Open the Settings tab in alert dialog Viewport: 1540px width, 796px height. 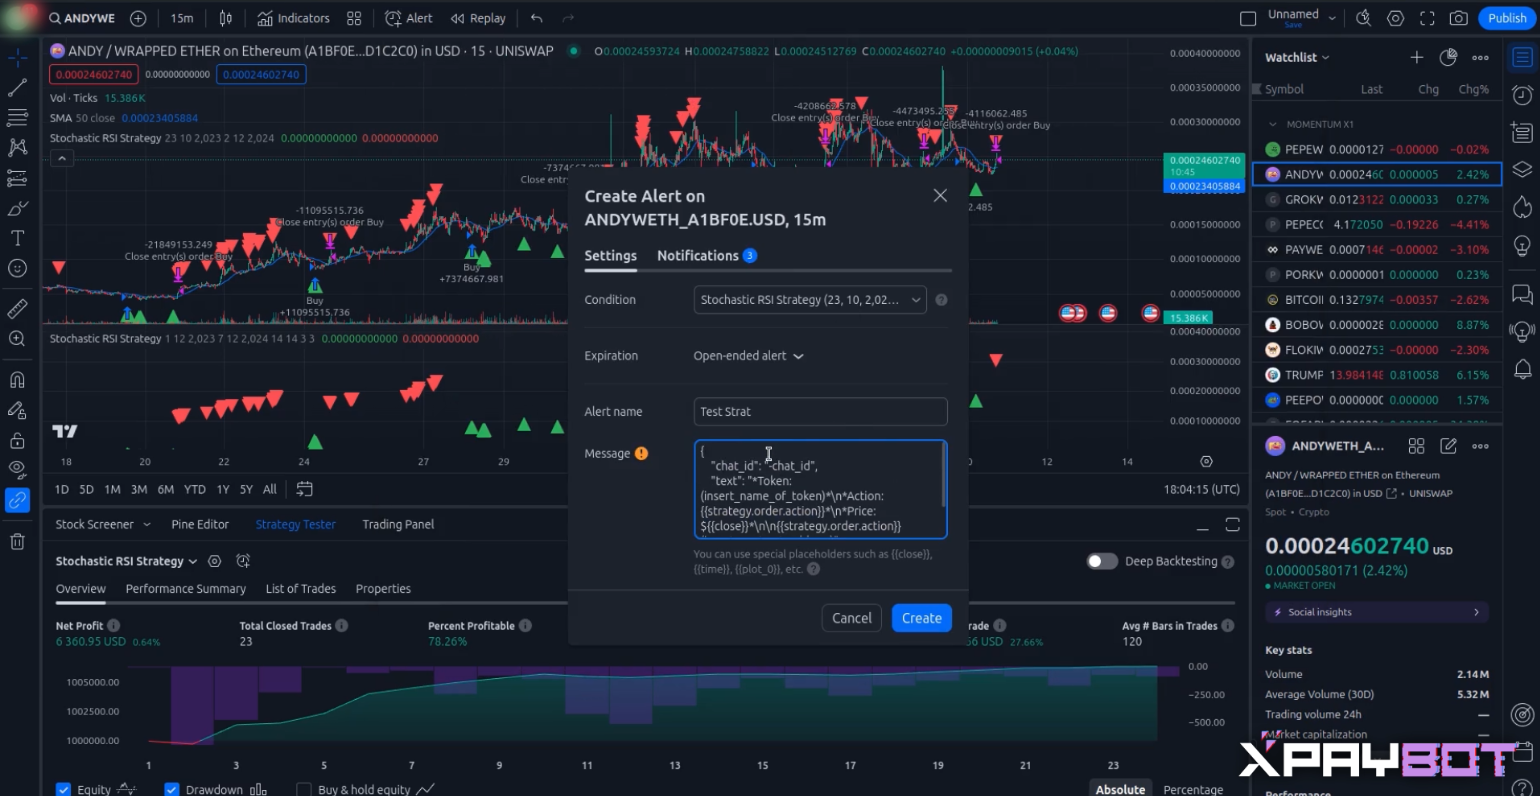click(x=610, y=256)
